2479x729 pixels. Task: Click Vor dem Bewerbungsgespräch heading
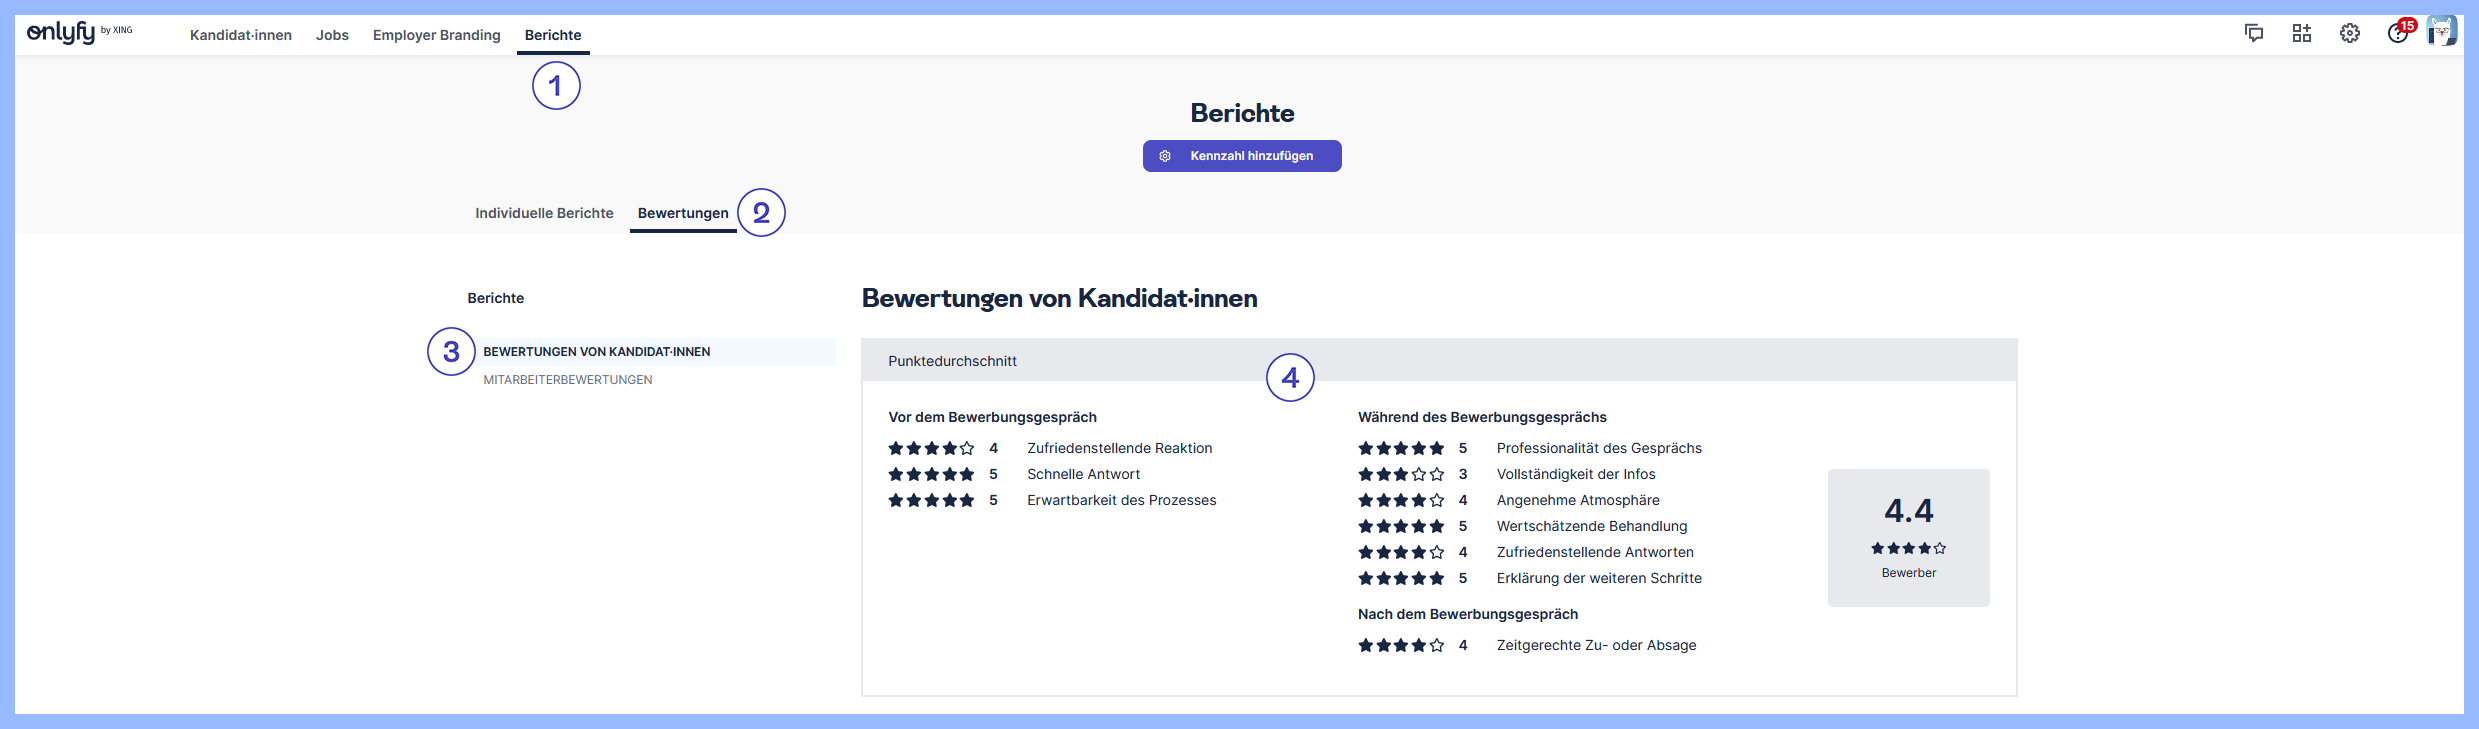click(993, 417)
